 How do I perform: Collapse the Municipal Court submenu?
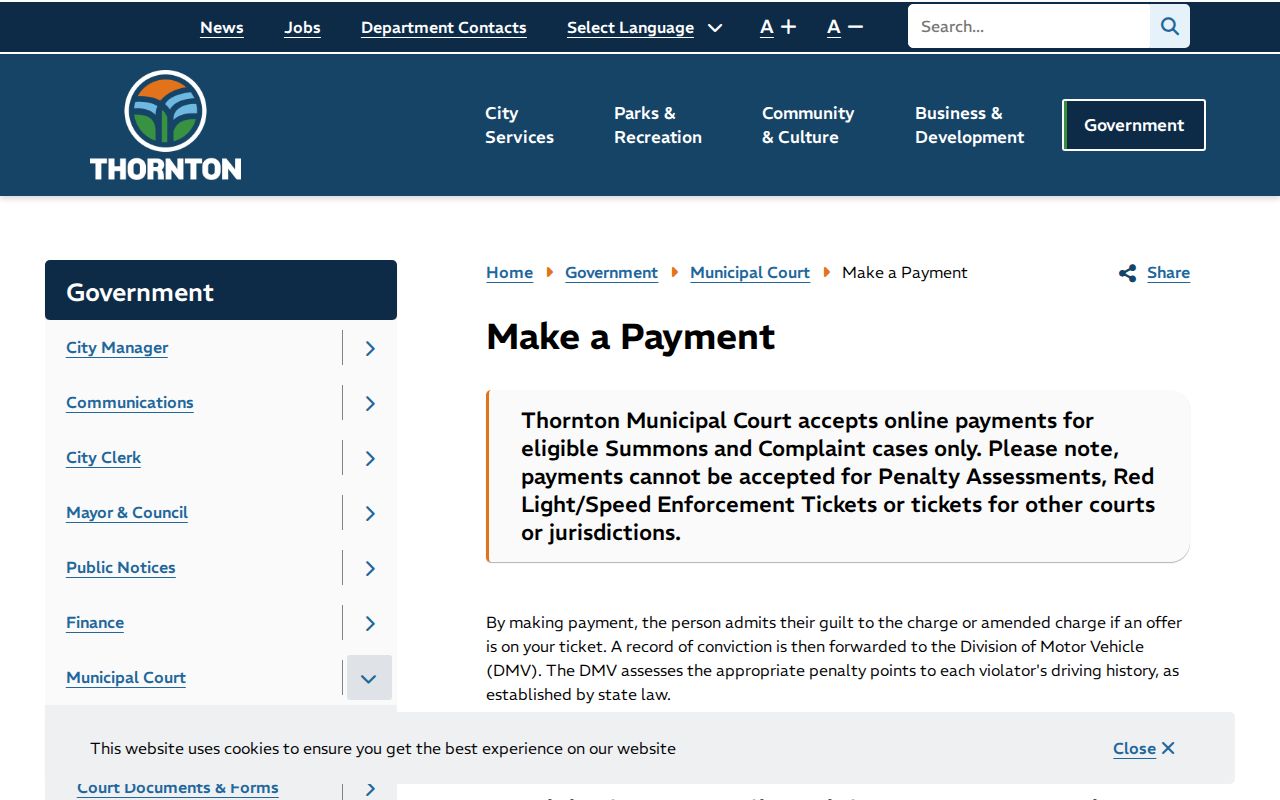pos(370,678)
